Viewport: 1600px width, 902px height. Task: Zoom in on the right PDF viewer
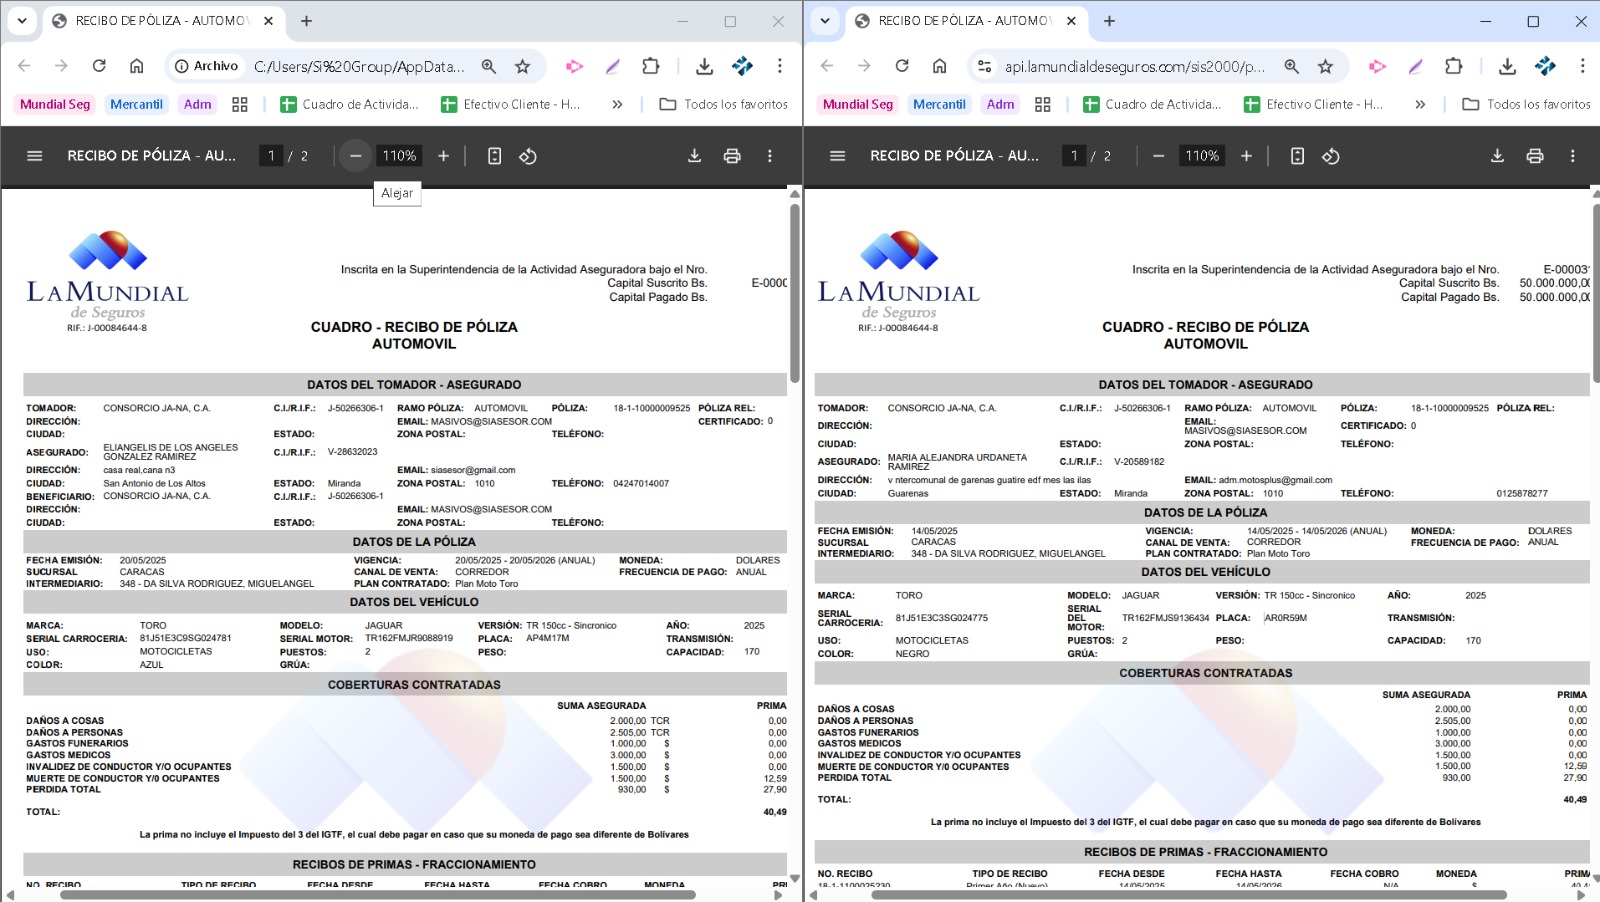click(x=1246, y=156)
